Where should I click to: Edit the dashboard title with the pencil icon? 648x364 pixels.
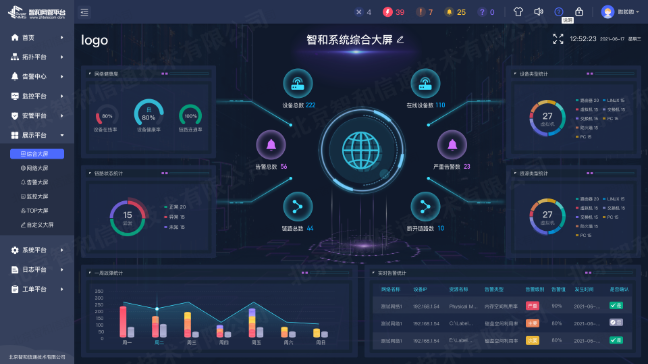click(400, 40)
